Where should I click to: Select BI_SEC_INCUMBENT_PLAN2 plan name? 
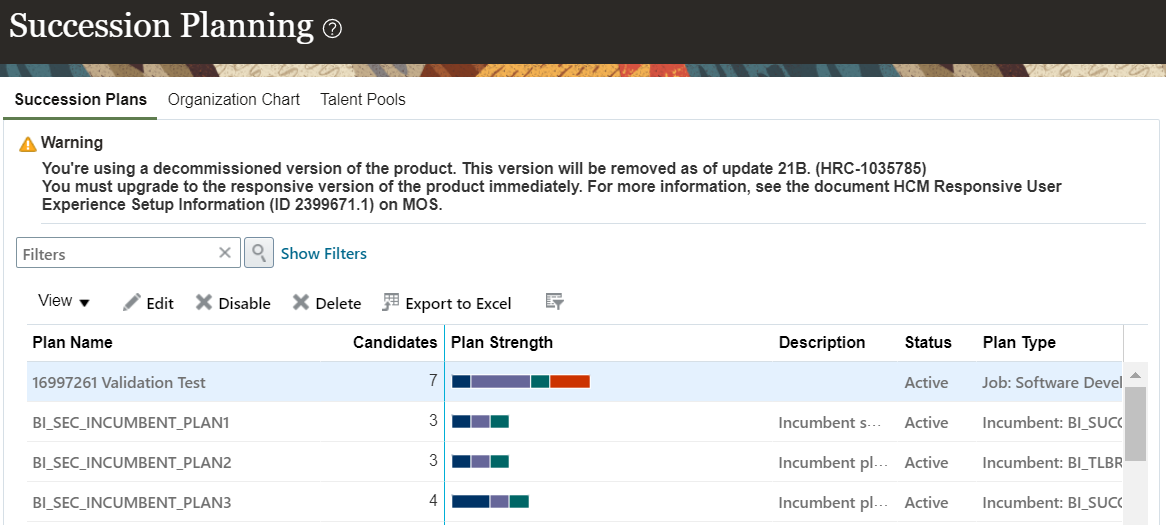132,463
